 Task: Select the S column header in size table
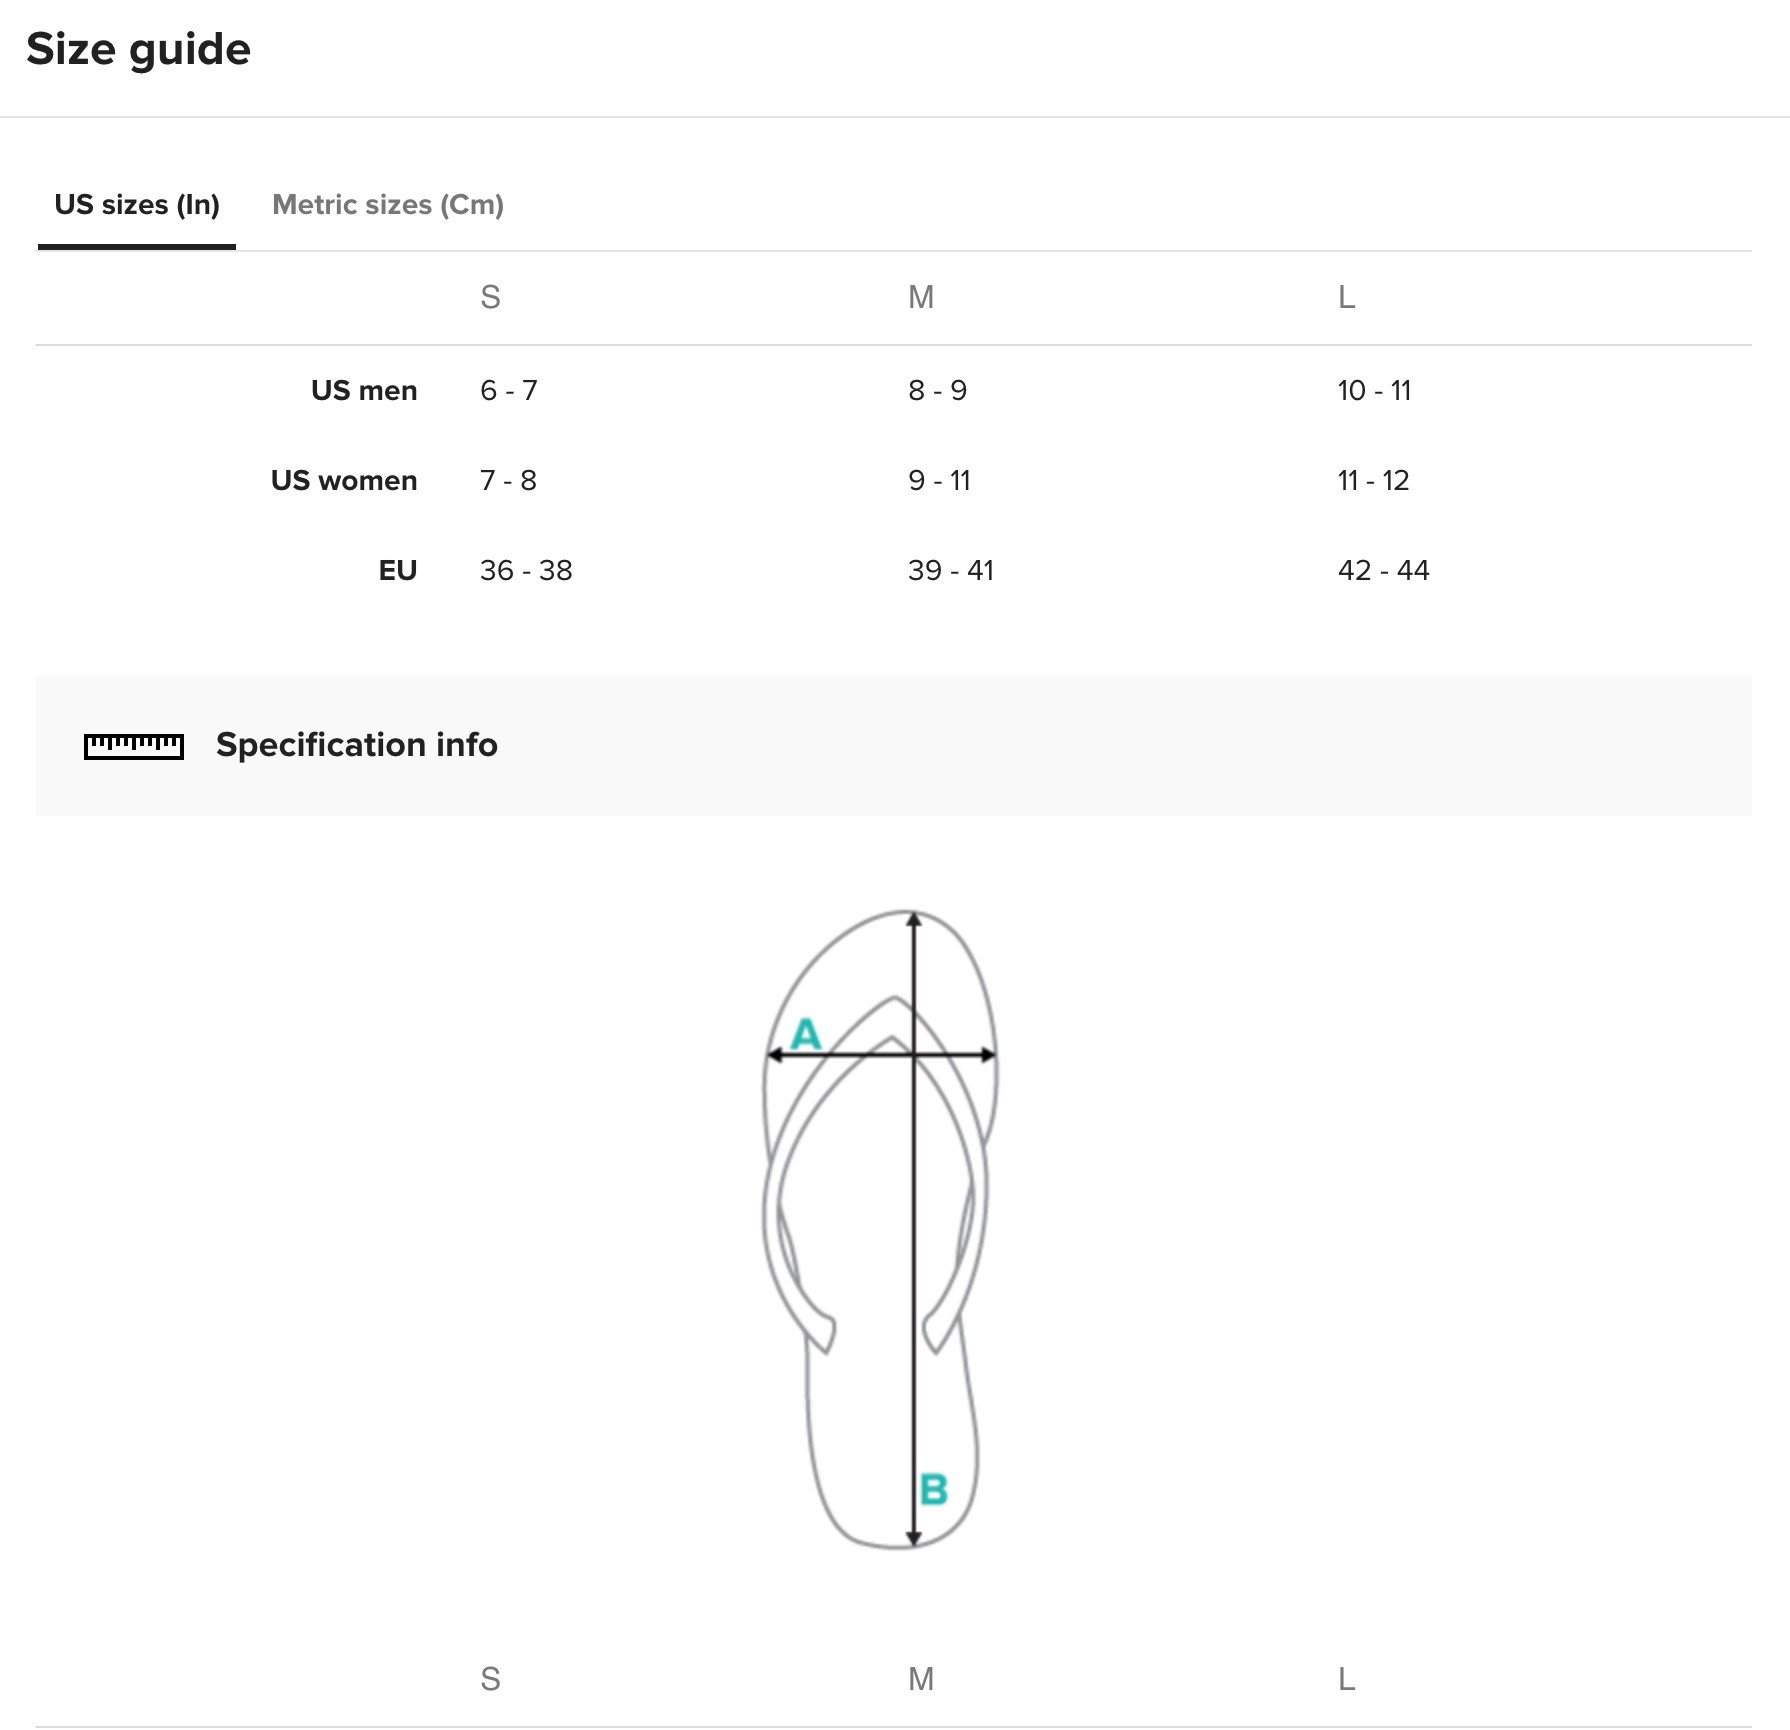[x=490, y=297]
